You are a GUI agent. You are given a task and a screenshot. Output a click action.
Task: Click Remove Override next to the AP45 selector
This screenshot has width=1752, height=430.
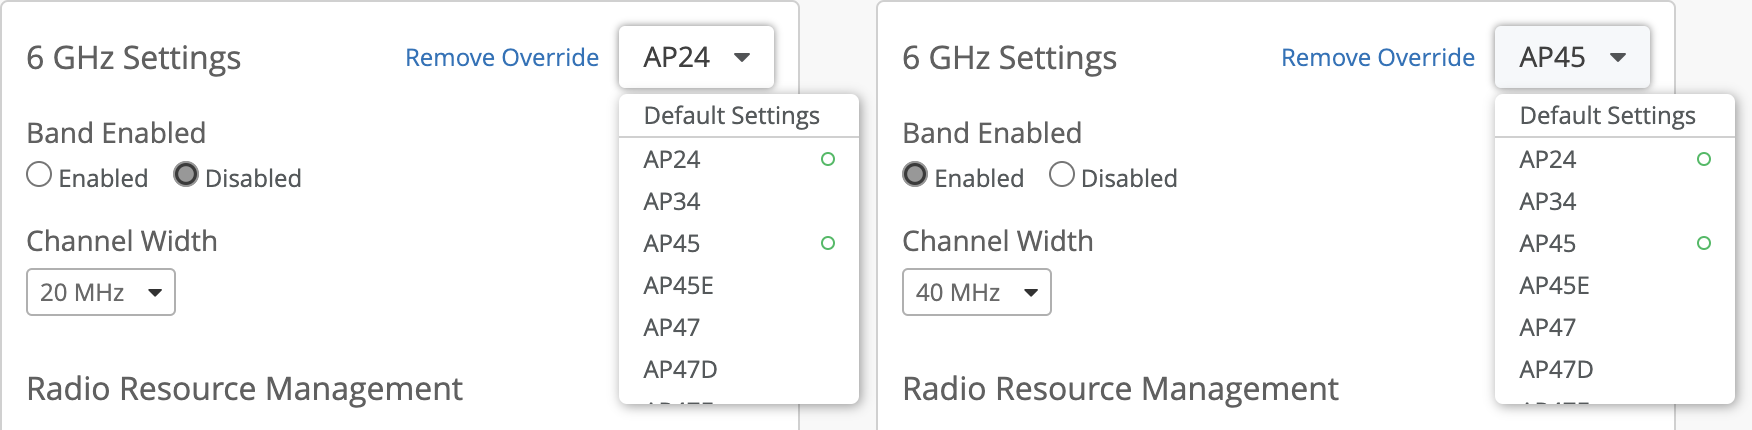(x=1378, y=58)
